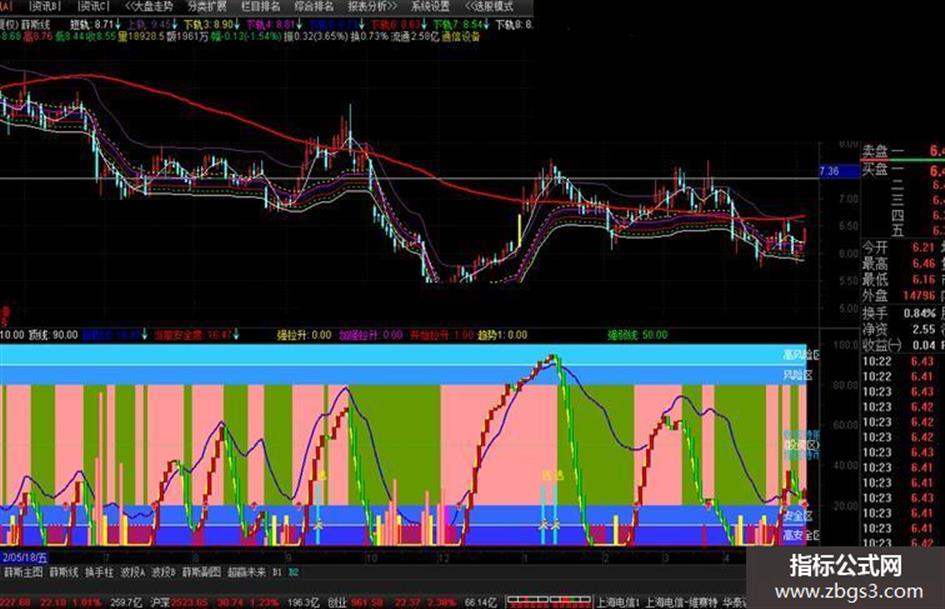The image size is (945, 609).
Task: Click down arrow beside blue sub-indicator value 19.47
Action: [145, 335]
